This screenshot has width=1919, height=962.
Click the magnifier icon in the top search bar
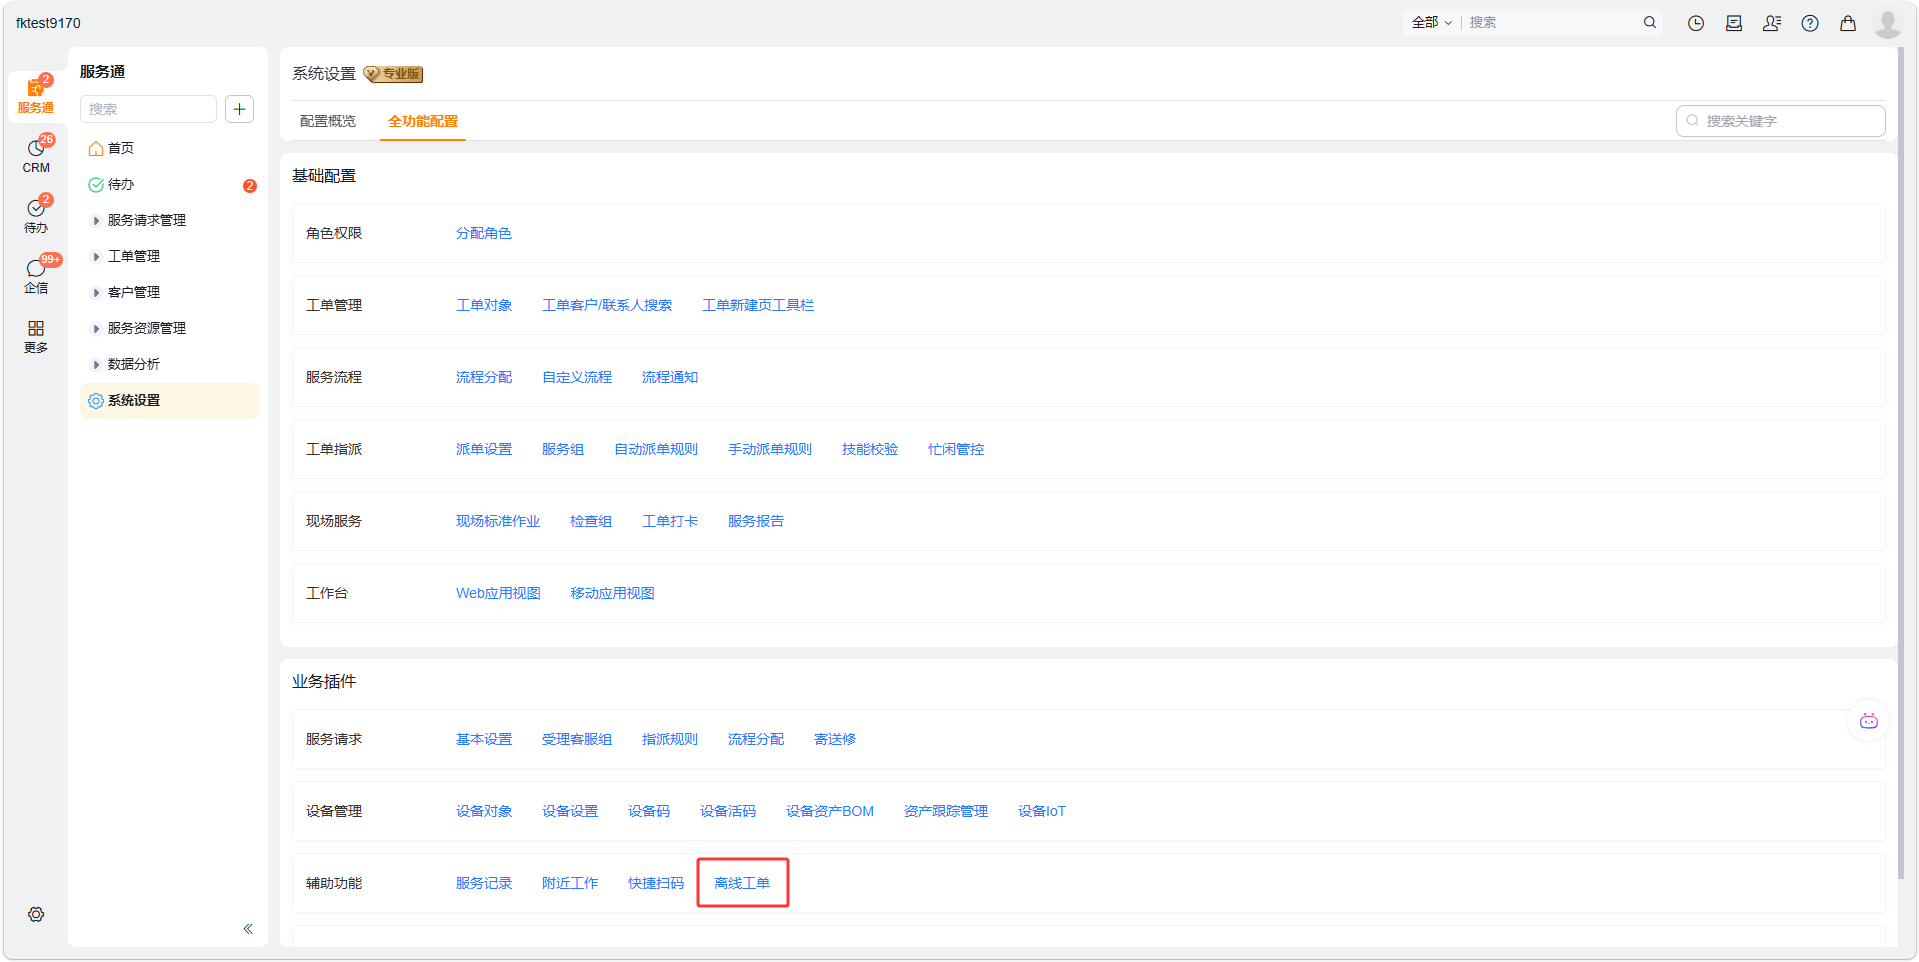(1650, 22)
